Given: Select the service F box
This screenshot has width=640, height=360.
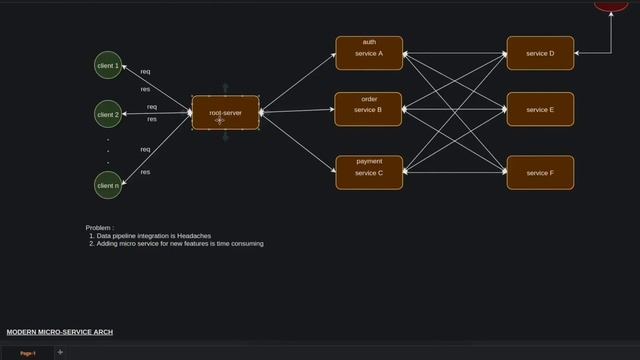Looking at the screenshot, I should coord(540,172).
